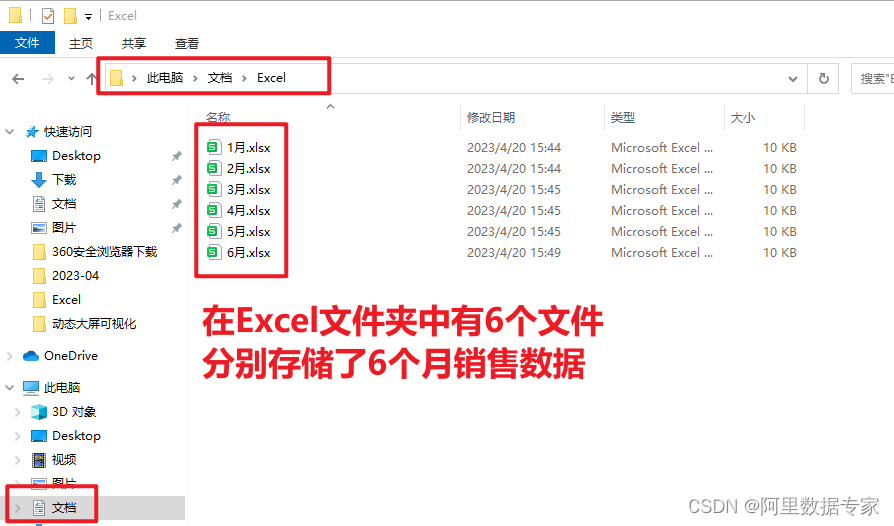Expand the 3D 对象 tree node
This screenshot has height=526, width=894.
(x=17, y=411)
